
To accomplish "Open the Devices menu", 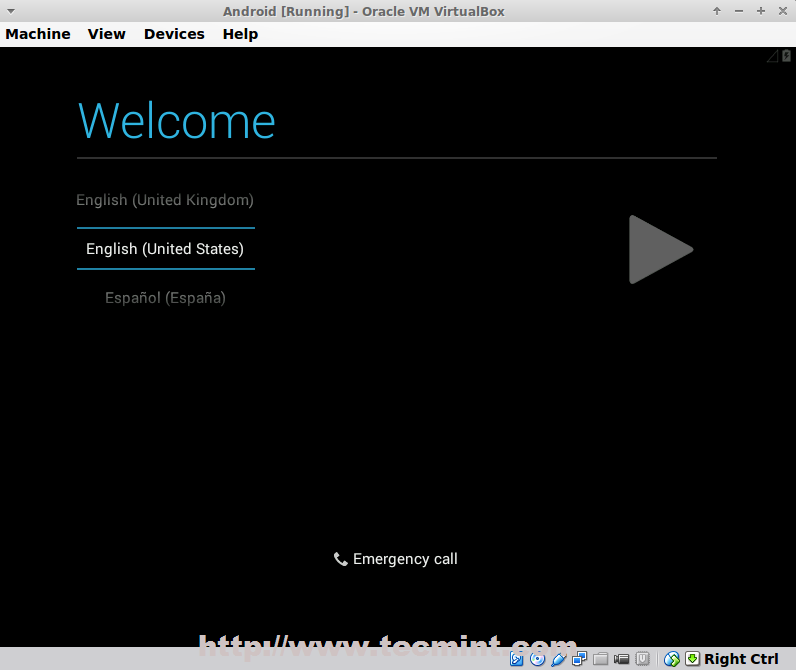I will click(x=174, y=34).
